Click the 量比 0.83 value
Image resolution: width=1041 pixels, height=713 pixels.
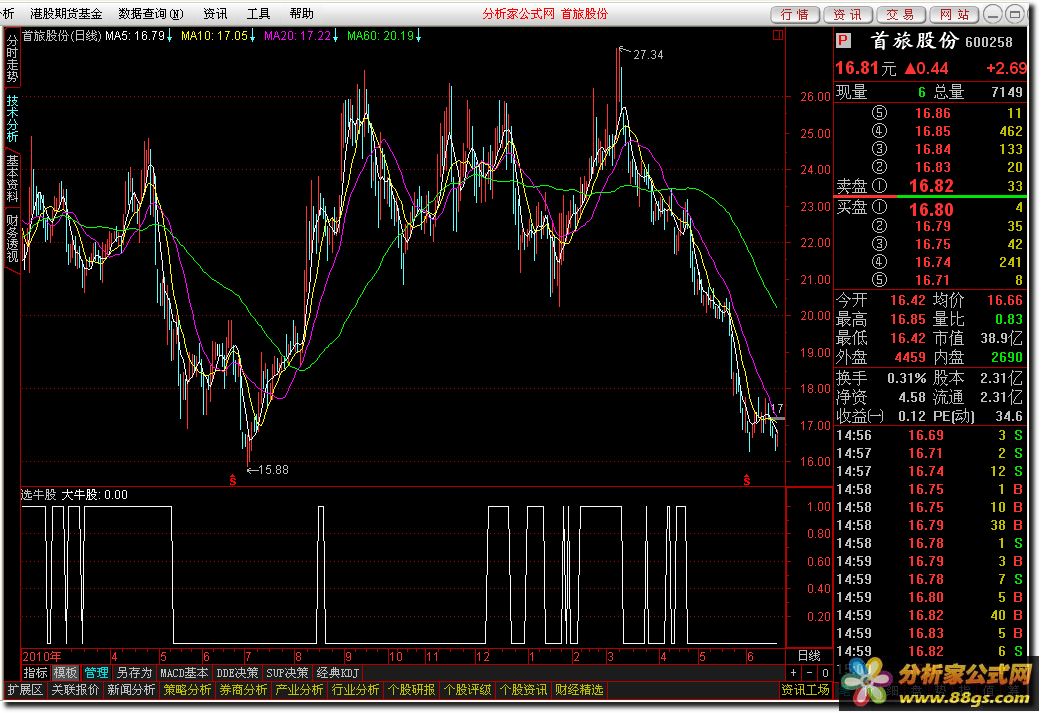1008,319
